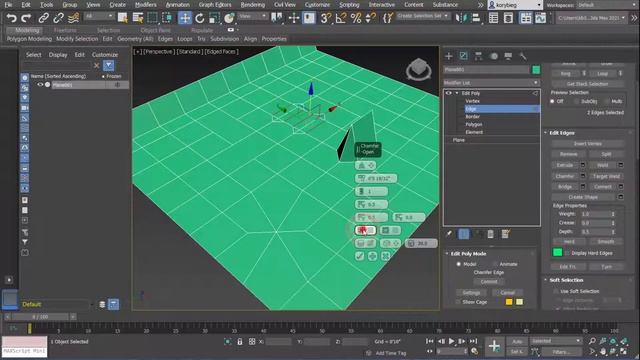Click the Redo arrow icon
The image size is (640, 360).
coord(26,18)
